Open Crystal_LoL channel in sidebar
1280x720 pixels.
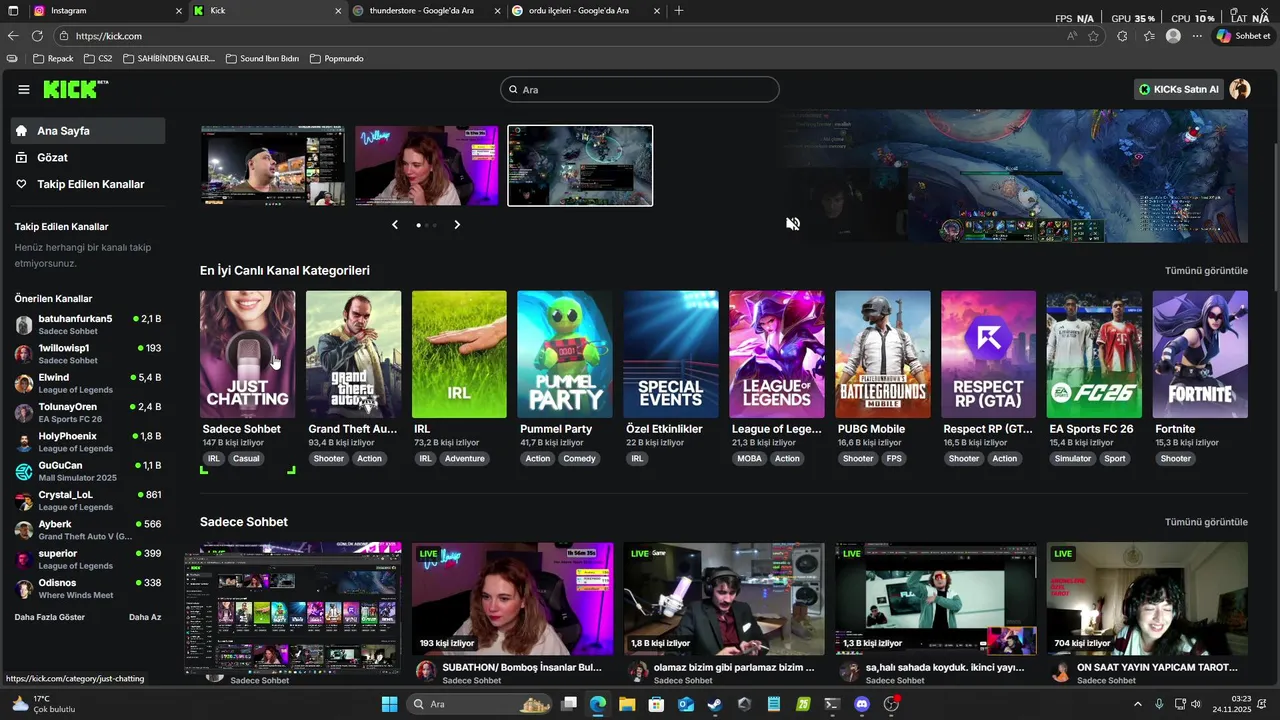click(88, 501)
